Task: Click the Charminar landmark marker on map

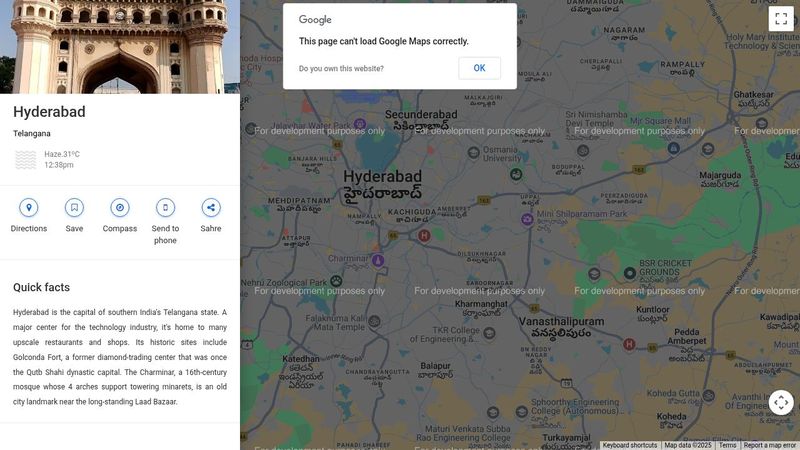Action: pos(378,260)
